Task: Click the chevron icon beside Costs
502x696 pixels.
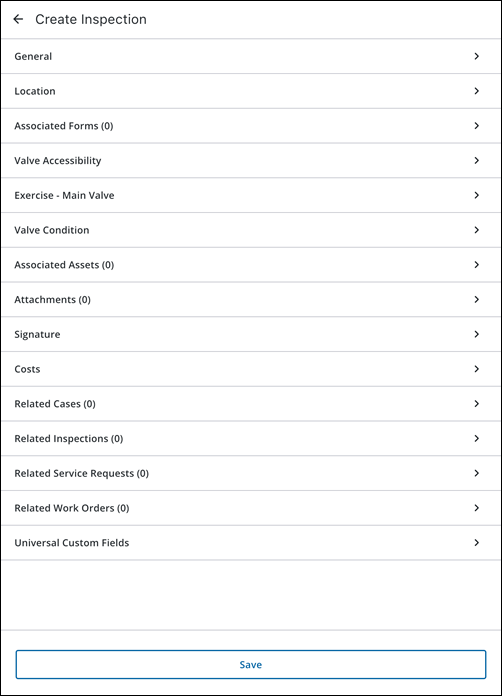Action: coord(476,369)
